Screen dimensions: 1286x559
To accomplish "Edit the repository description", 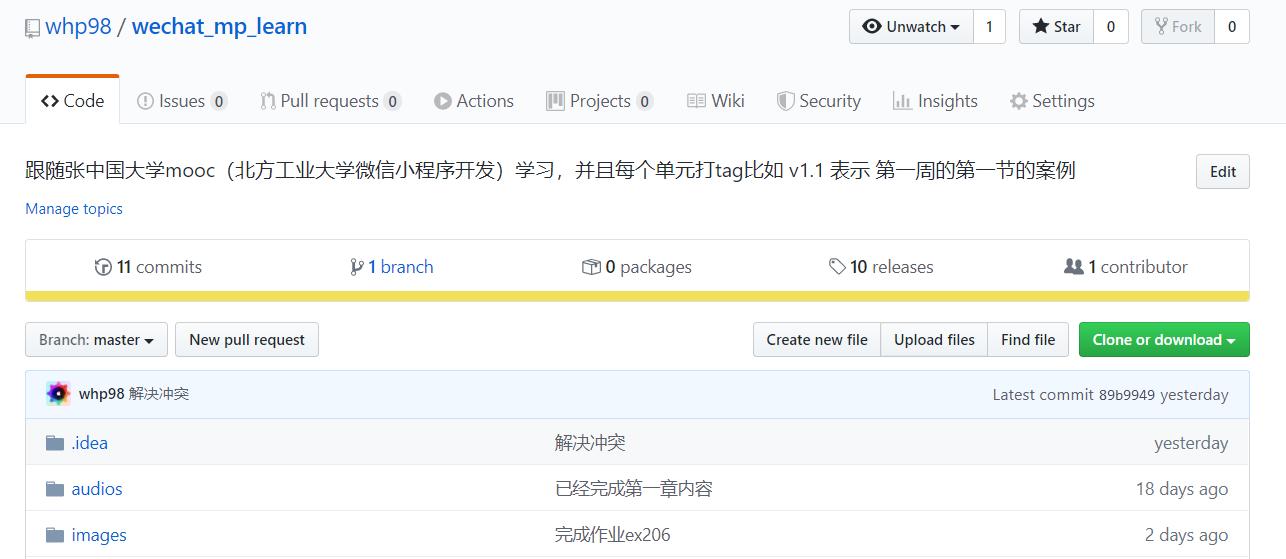I will point(1222,172).
